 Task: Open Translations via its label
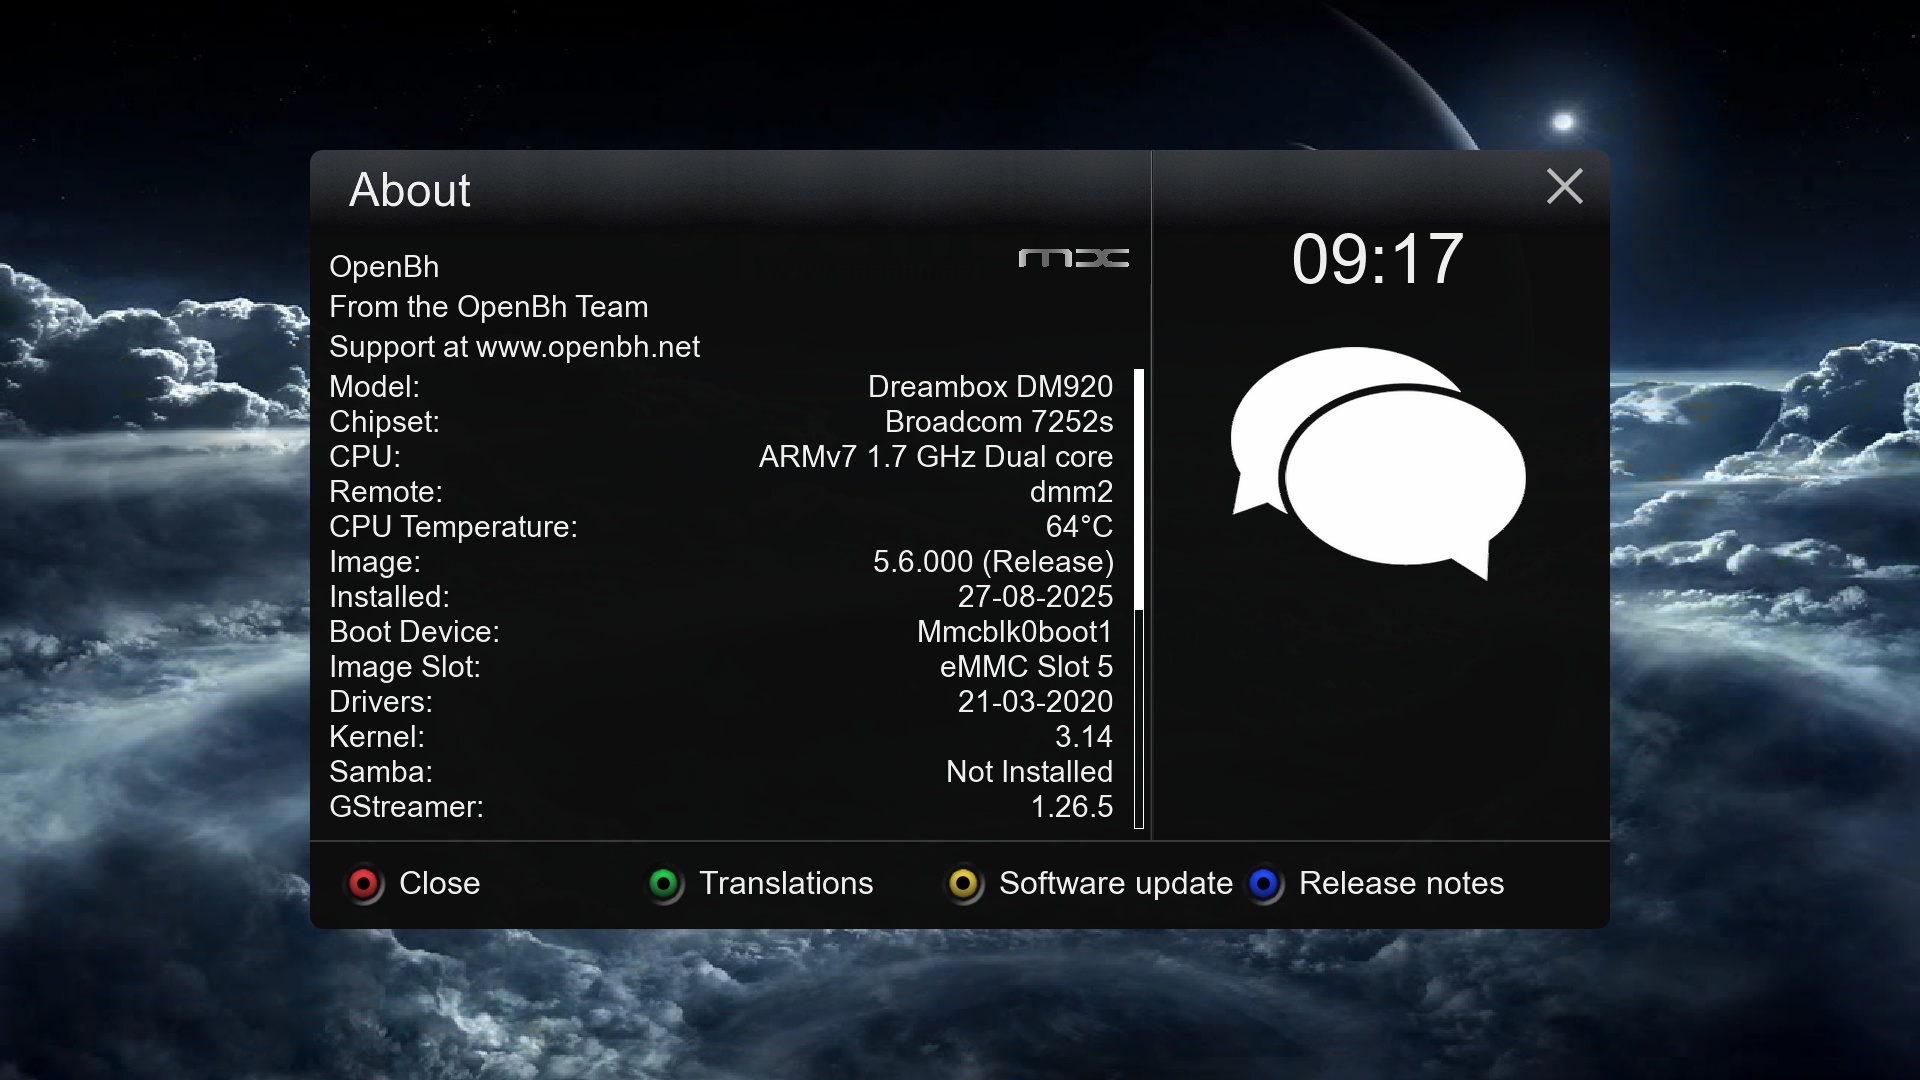click(785, 883)
